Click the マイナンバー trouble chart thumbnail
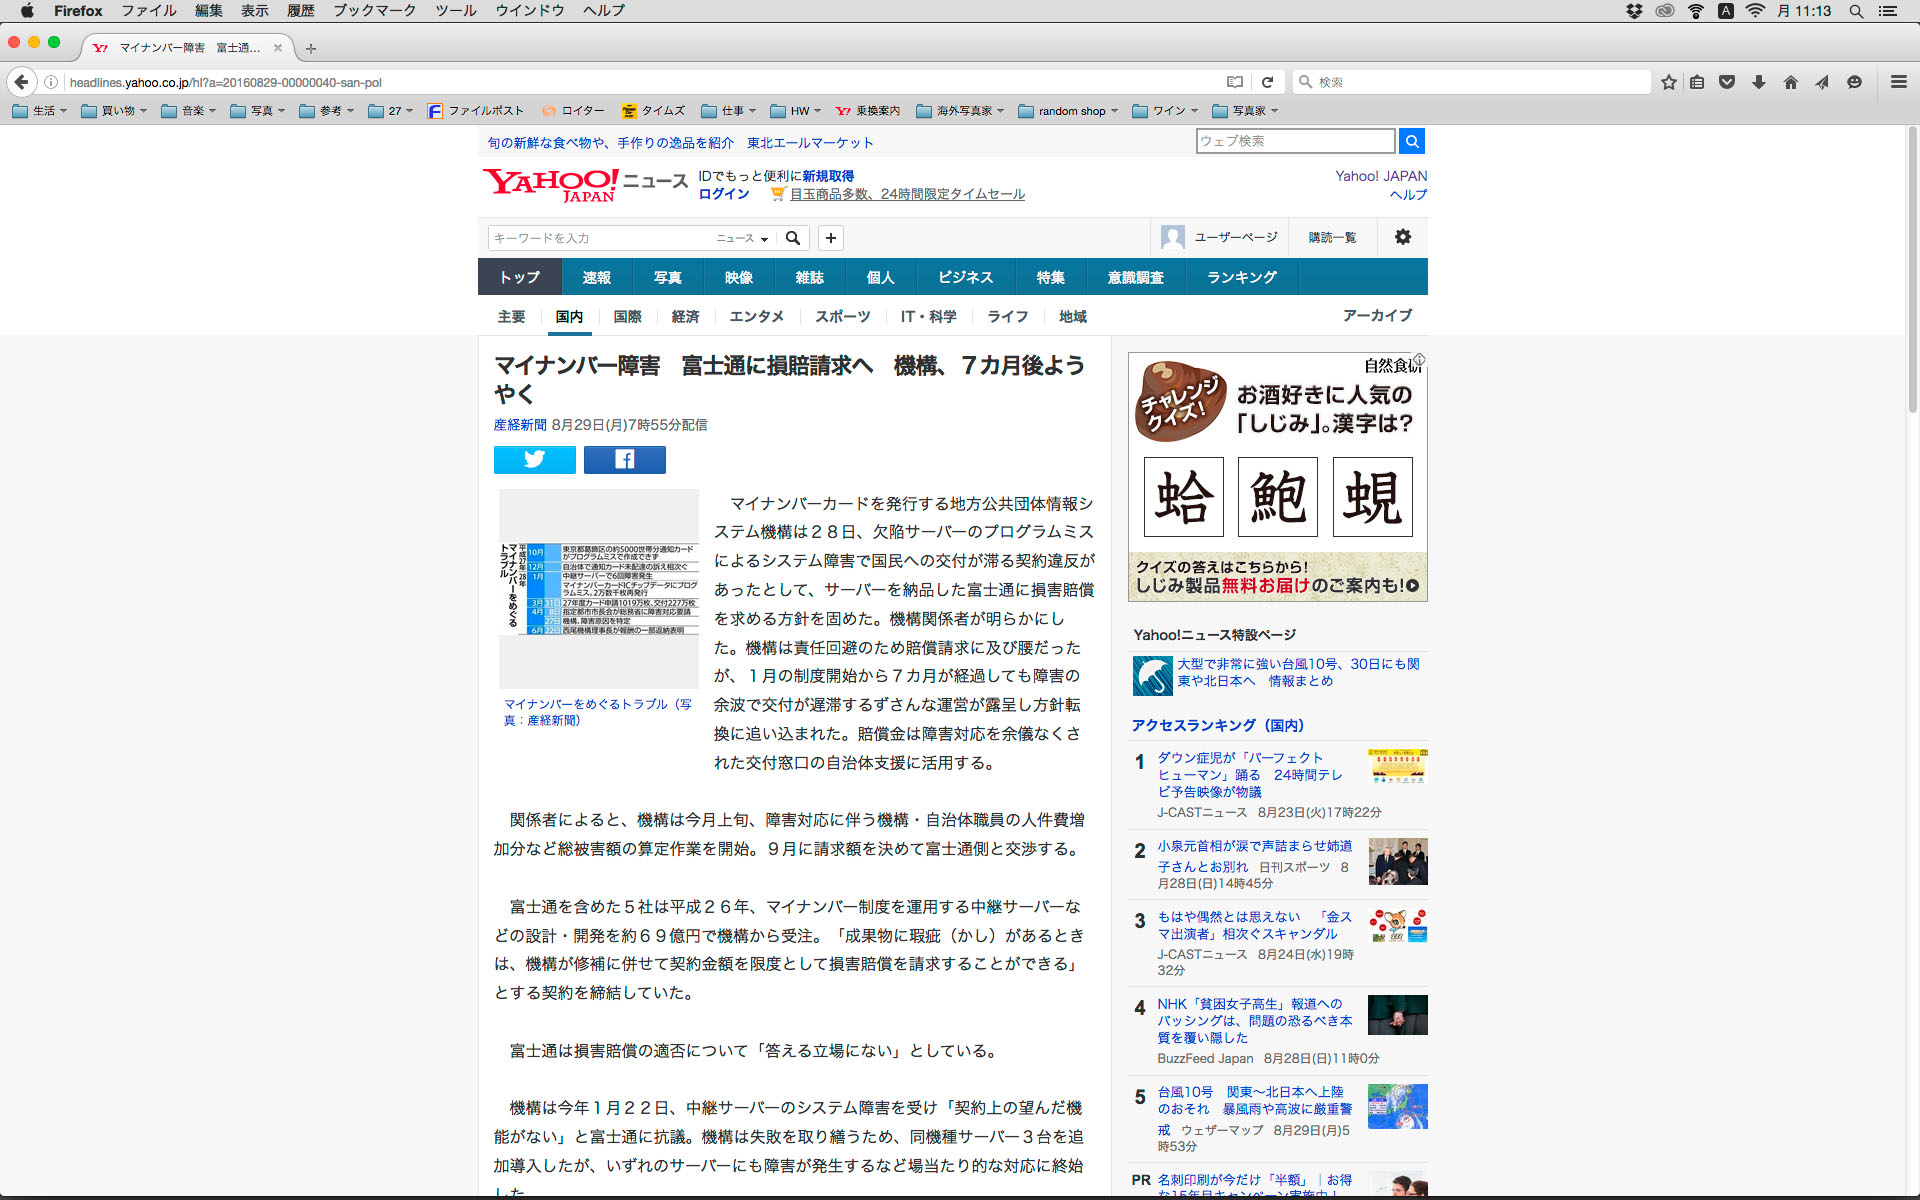The width and height of the screenshot is (1920, 1200). coord(598,589)
